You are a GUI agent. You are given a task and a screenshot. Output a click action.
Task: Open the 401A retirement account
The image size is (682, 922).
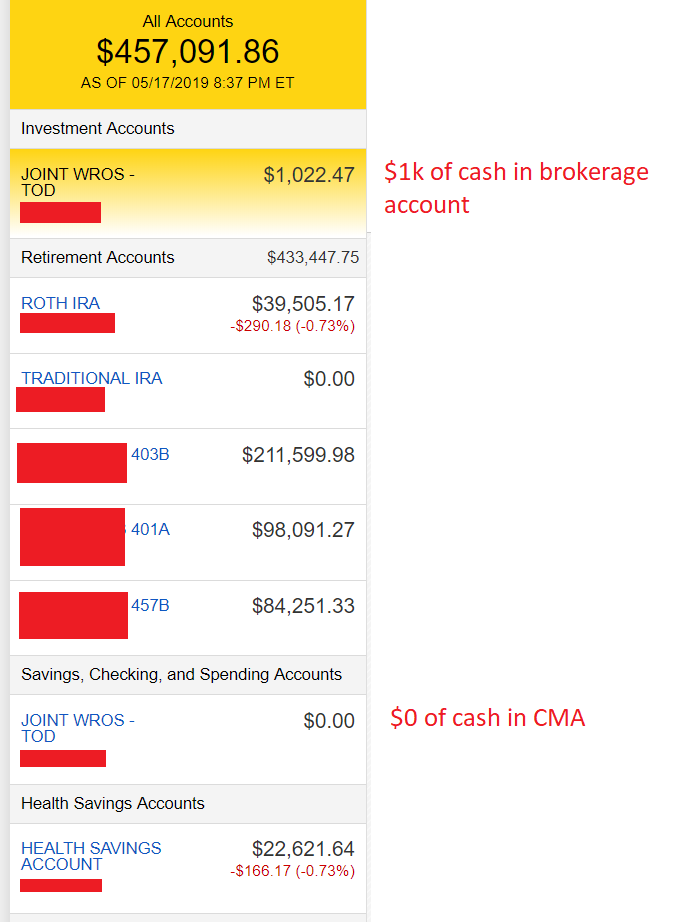pyautogui.click(x=150, y=529)
